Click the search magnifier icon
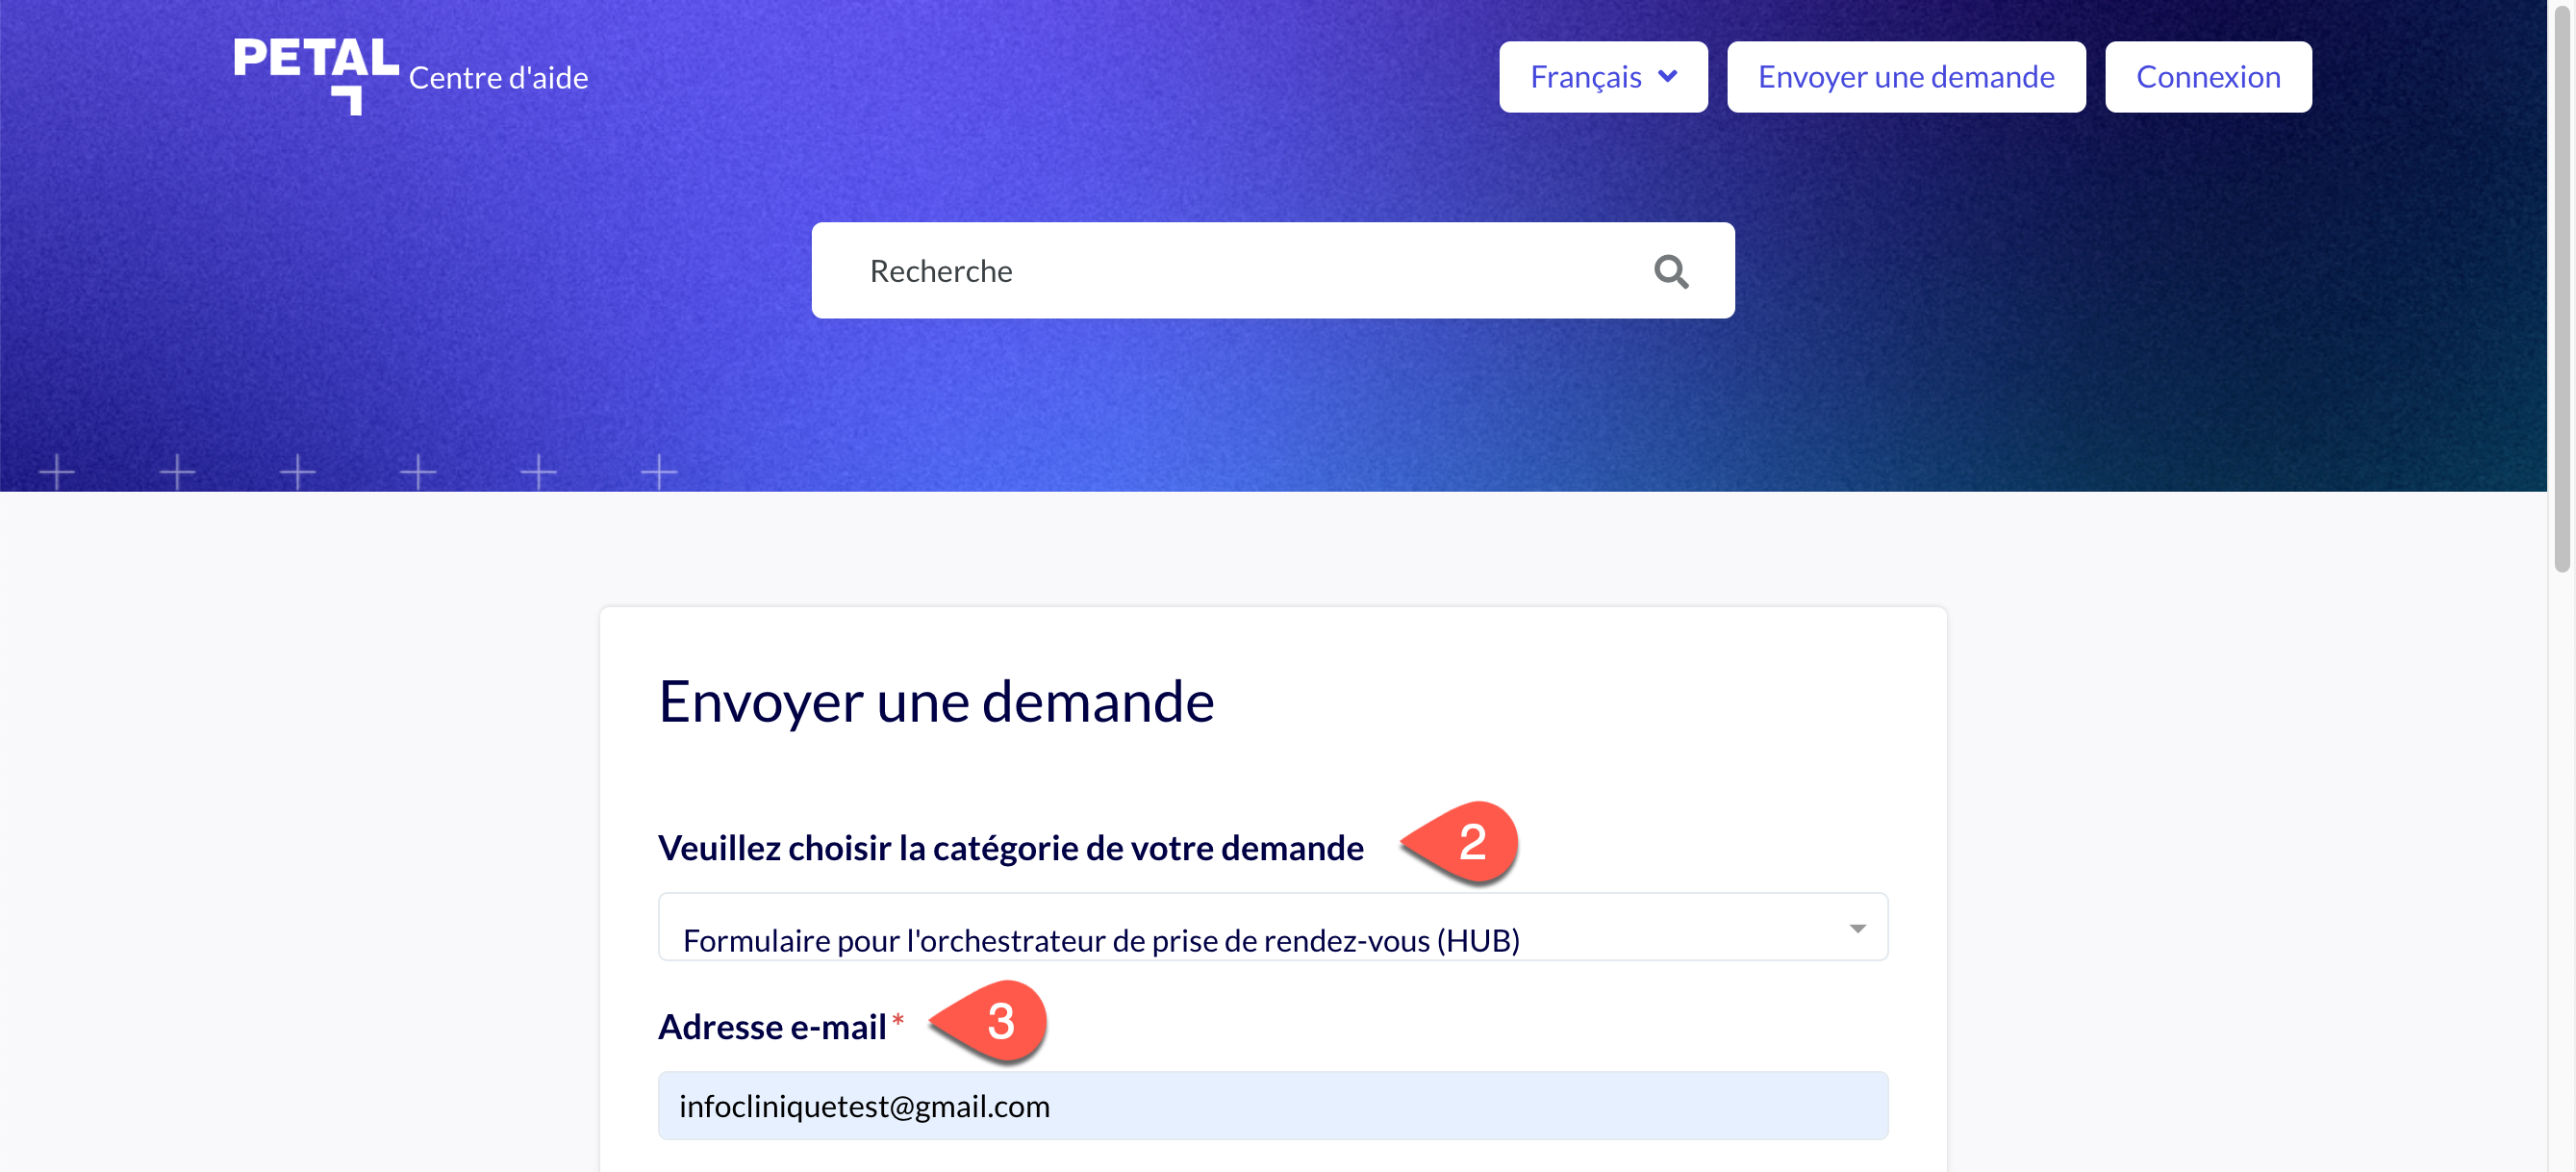 (x=1671, y=270)
